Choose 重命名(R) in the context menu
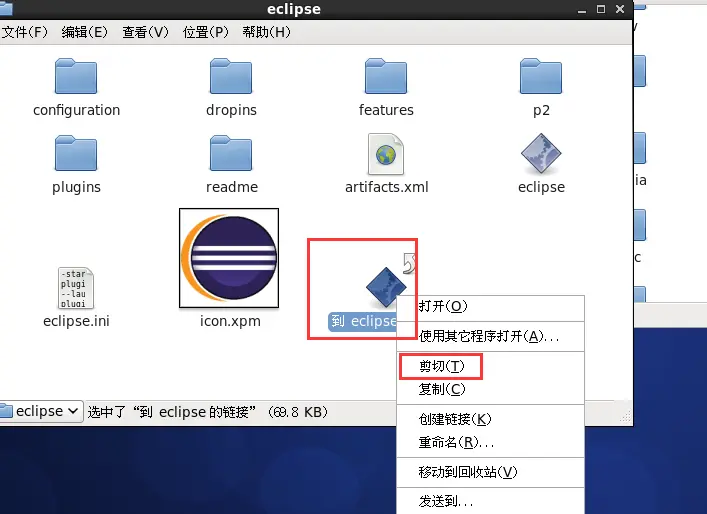707x514 pixels. pyautogui.click(x=491, y=442)
